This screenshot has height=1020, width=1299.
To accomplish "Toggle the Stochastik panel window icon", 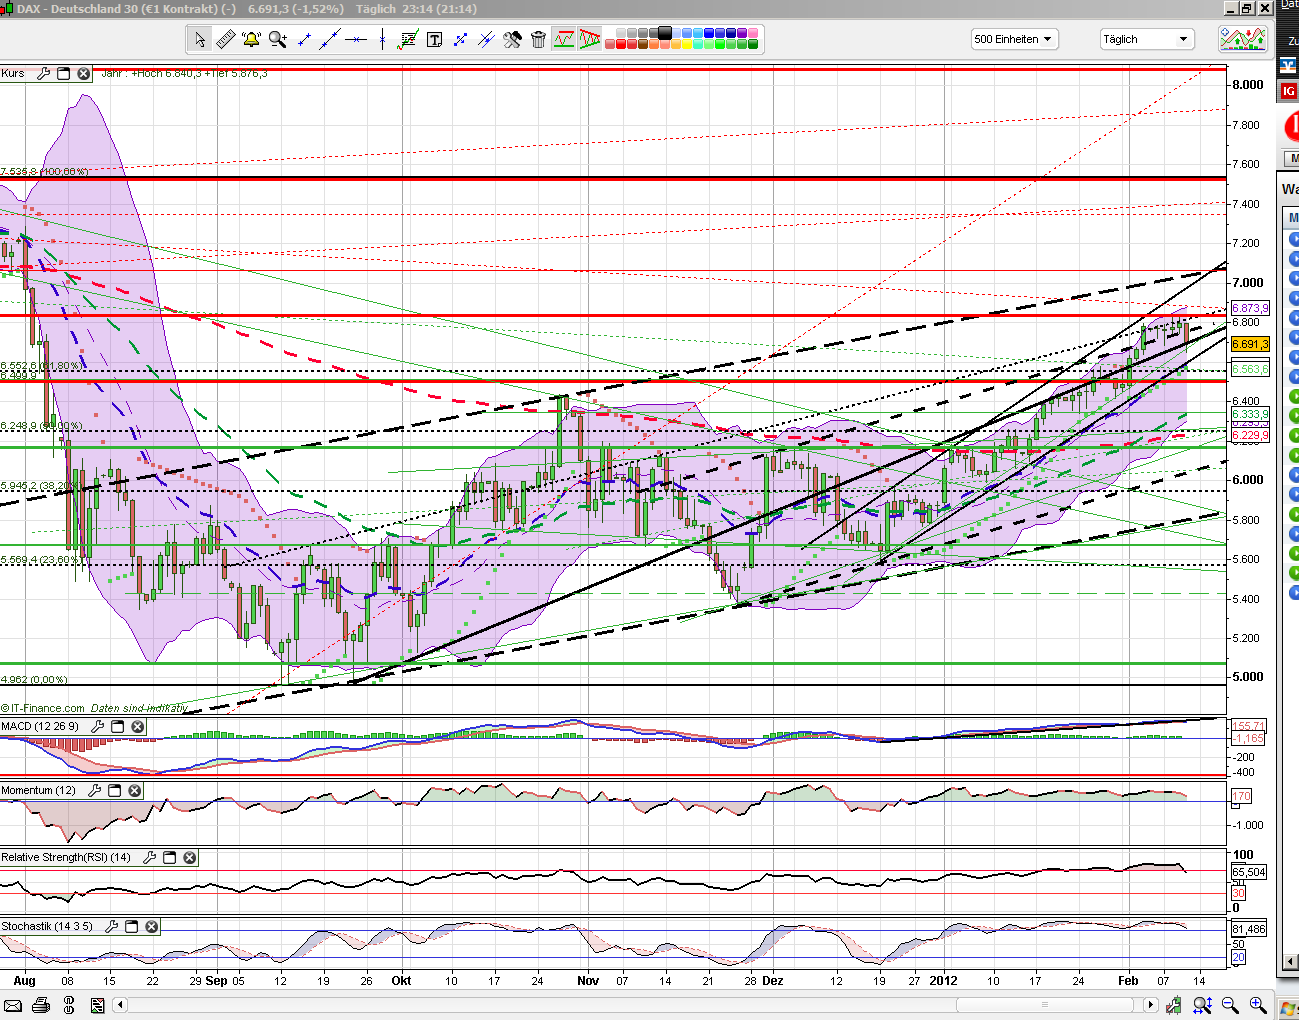I will [131, 926].
